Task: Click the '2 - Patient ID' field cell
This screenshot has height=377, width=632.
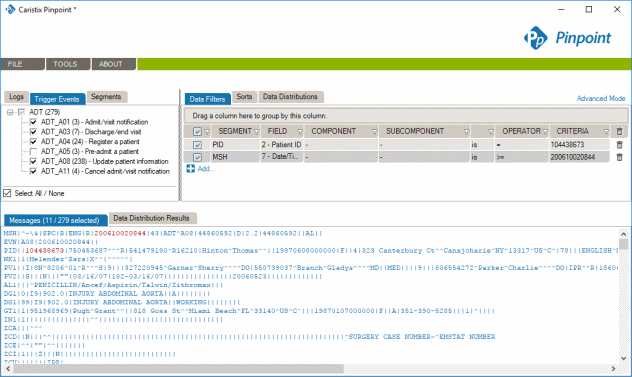Action: click(x=281, y=144)
